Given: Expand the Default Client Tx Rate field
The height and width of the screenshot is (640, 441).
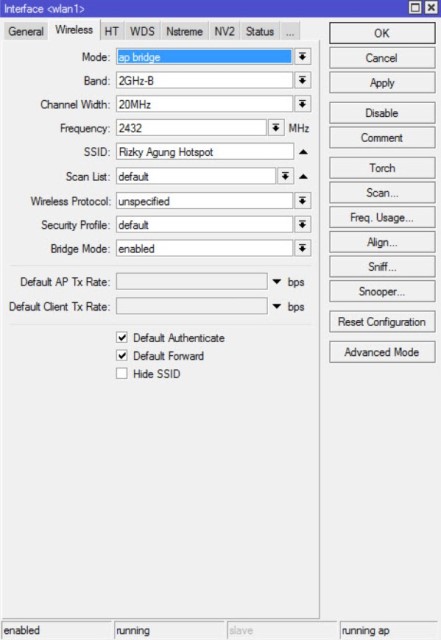Looking at the screenshot, I should click(x=277, y=307).
